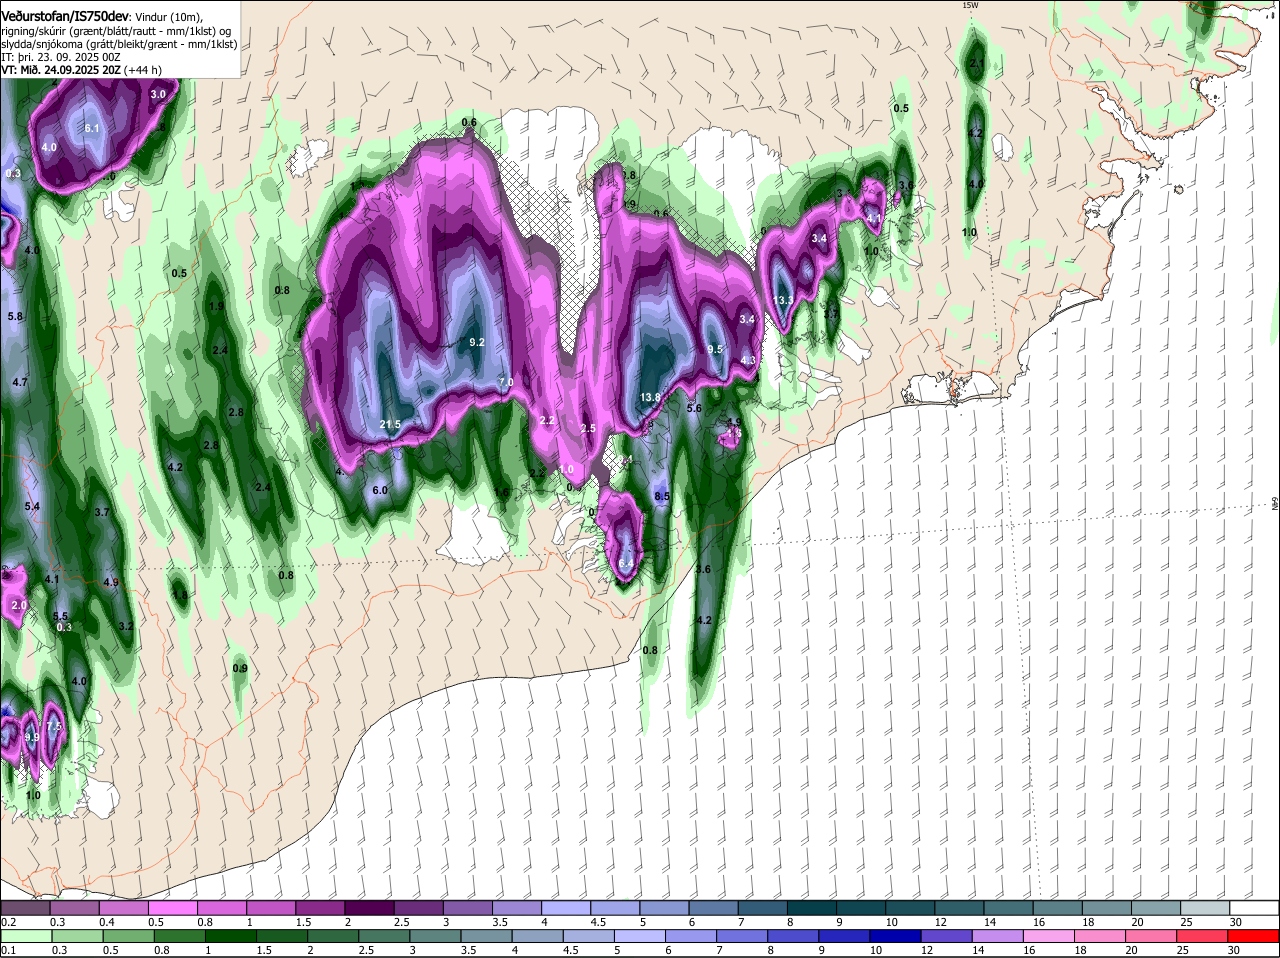Click the Veðurstofan/IS750dev title text
1280x958 pixels.
point(66,17)
